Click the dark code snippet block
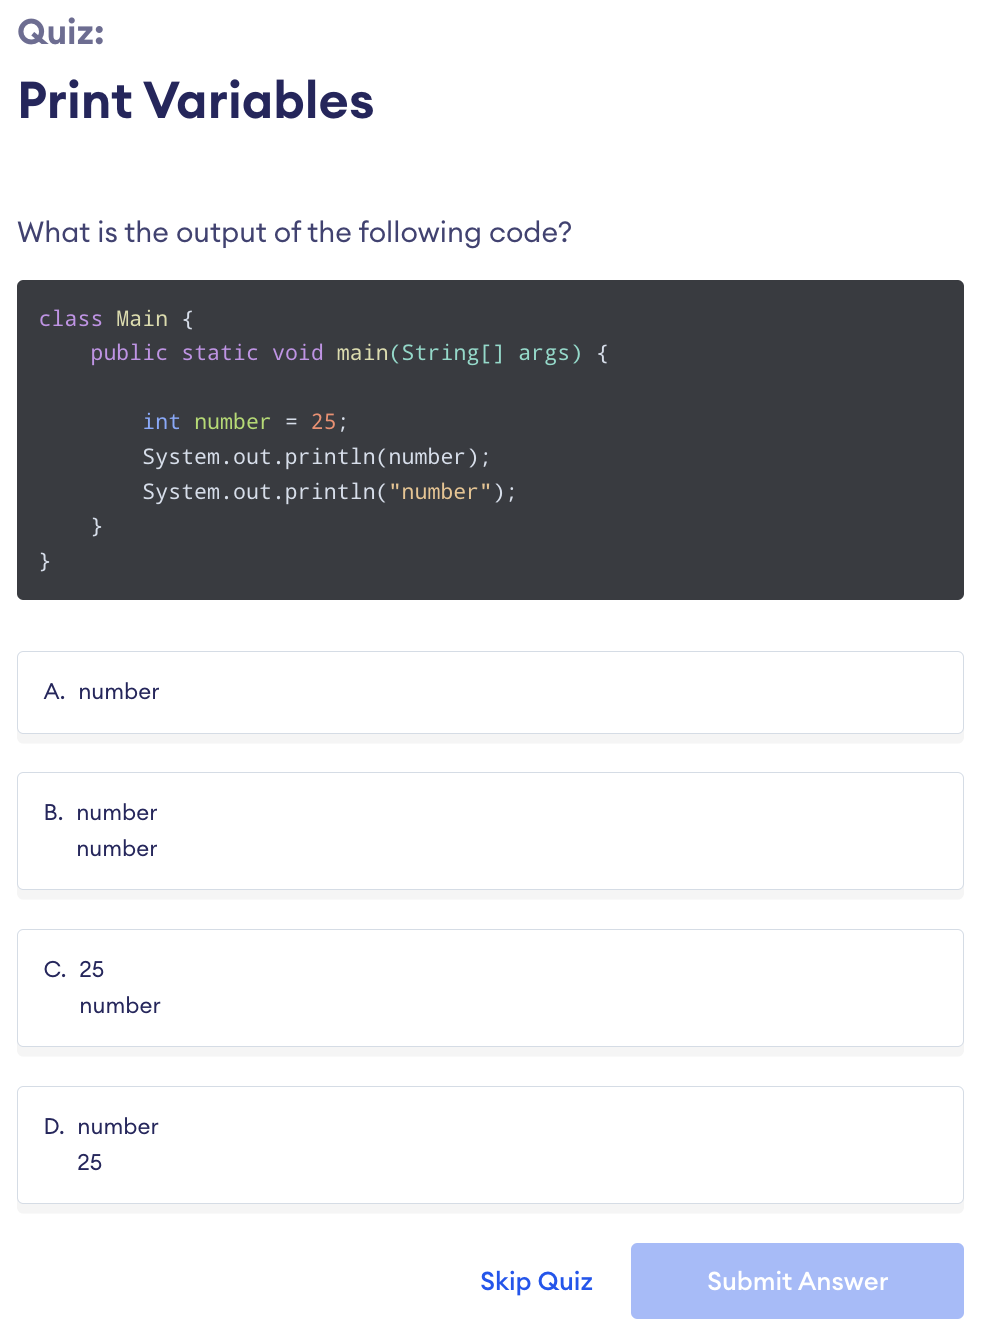The image size is (982, 1338). click(x=490, y=440)
